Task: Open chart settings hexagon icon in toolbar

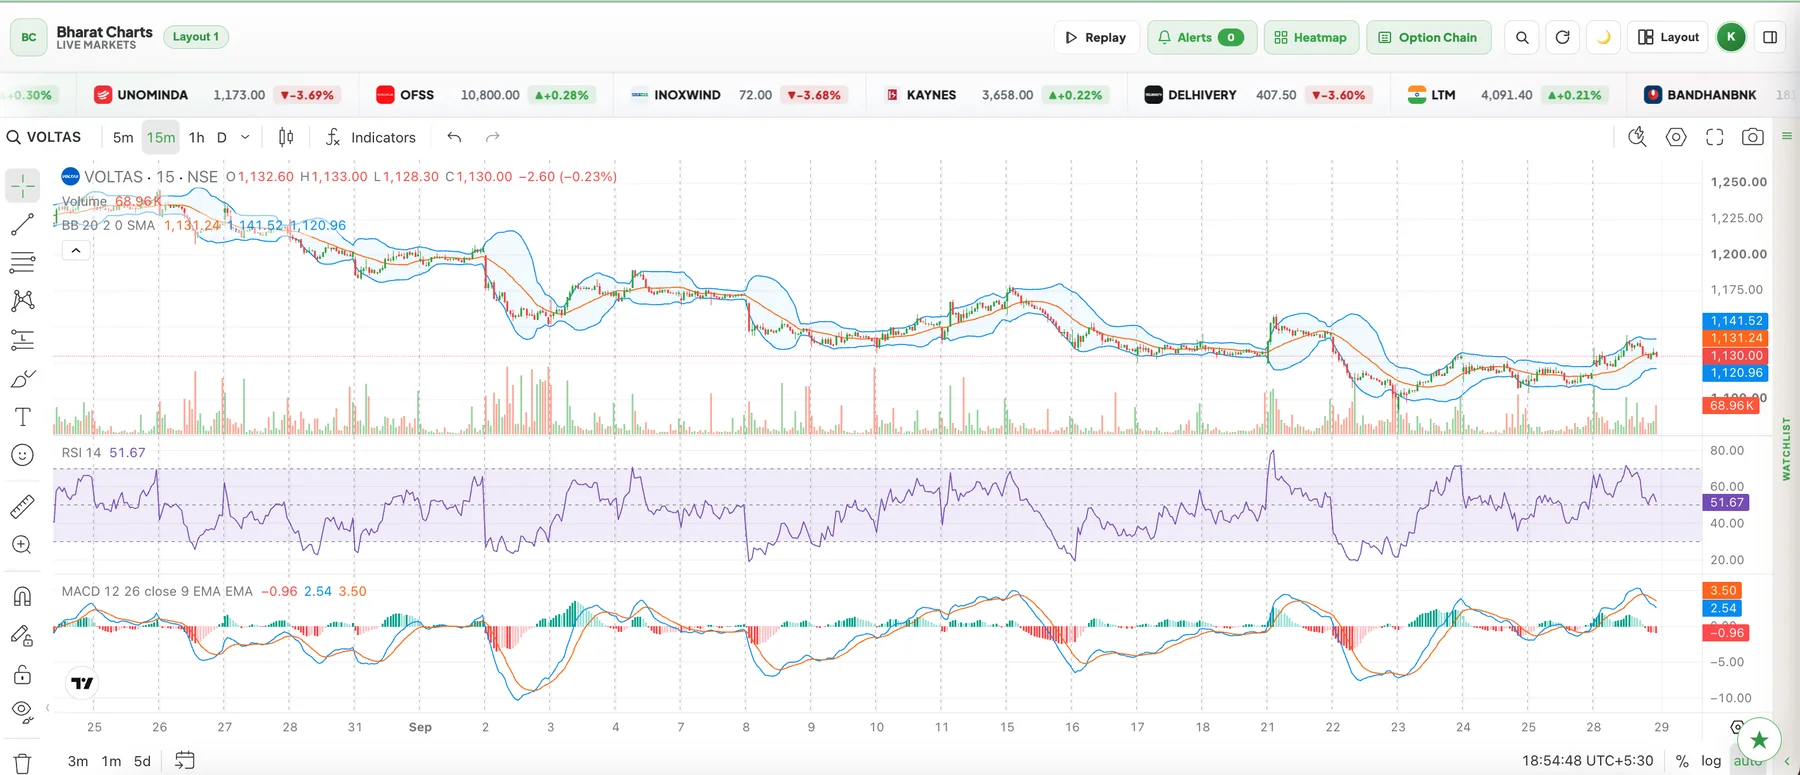Action: pos(1676,137)
